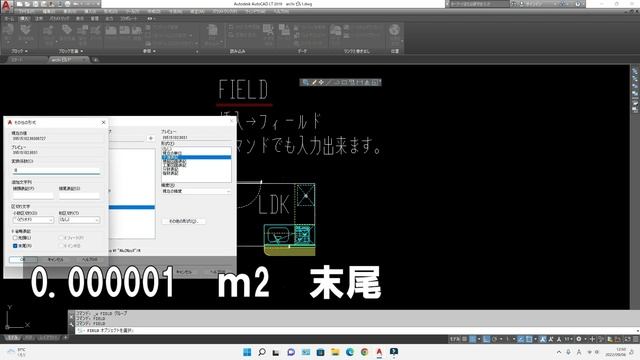Switch to the 表示 ribbon tab

click(x=80, y=18)
